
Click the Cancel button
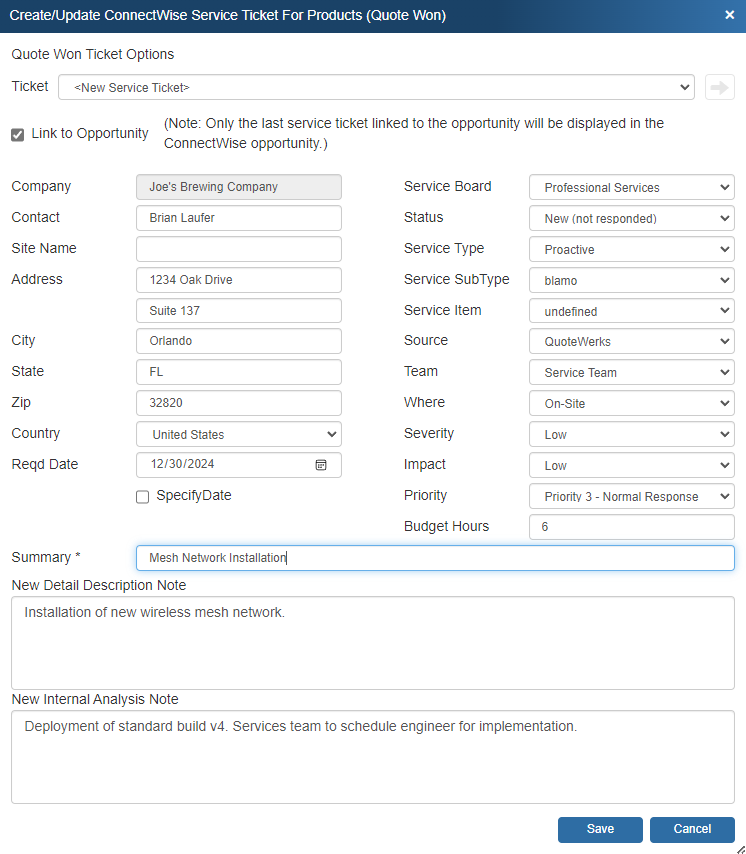pyautogui.click(x=692, y=829)
